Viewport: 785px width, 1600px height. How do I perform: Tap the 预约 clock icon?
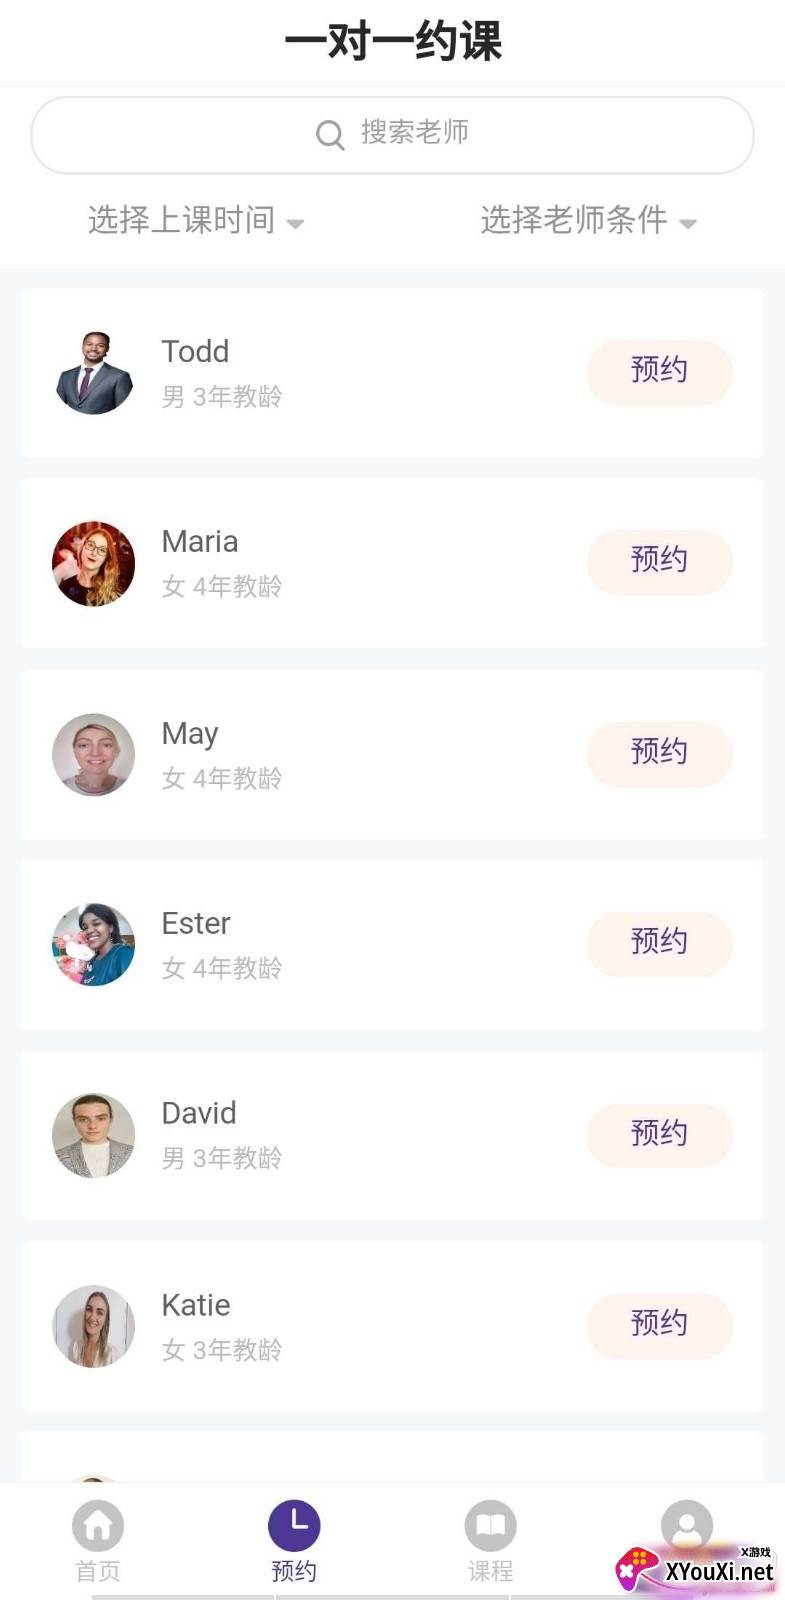pyautogui.click(x=294, y=1527)
